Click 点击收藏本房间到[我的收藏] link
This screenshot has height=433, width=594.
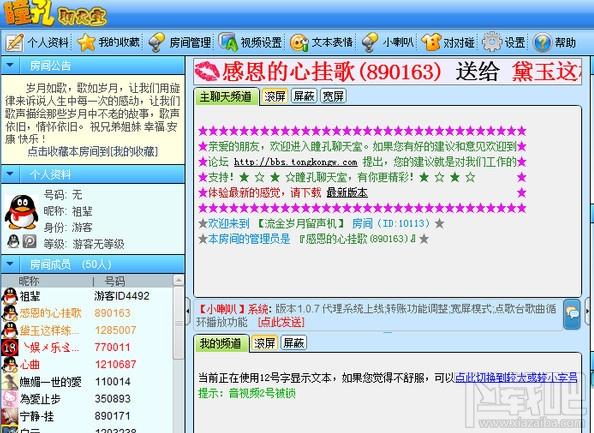point(93,152)
